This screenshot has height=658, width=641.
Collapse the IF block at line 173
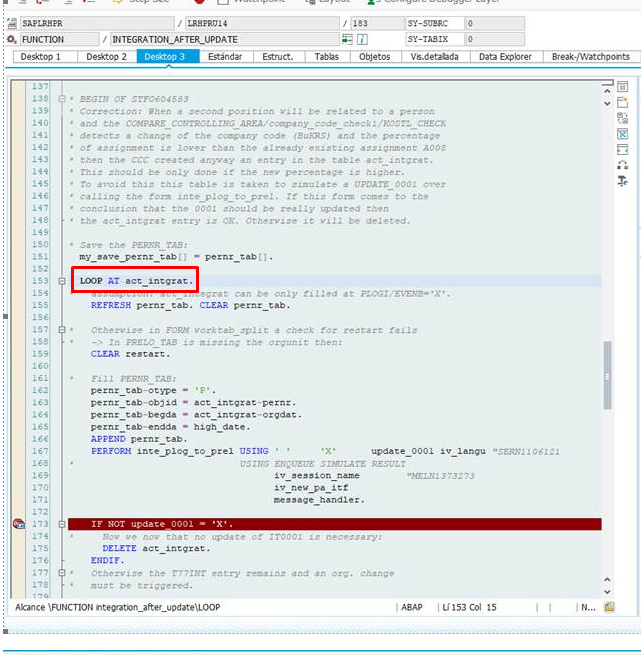[62, 524]
